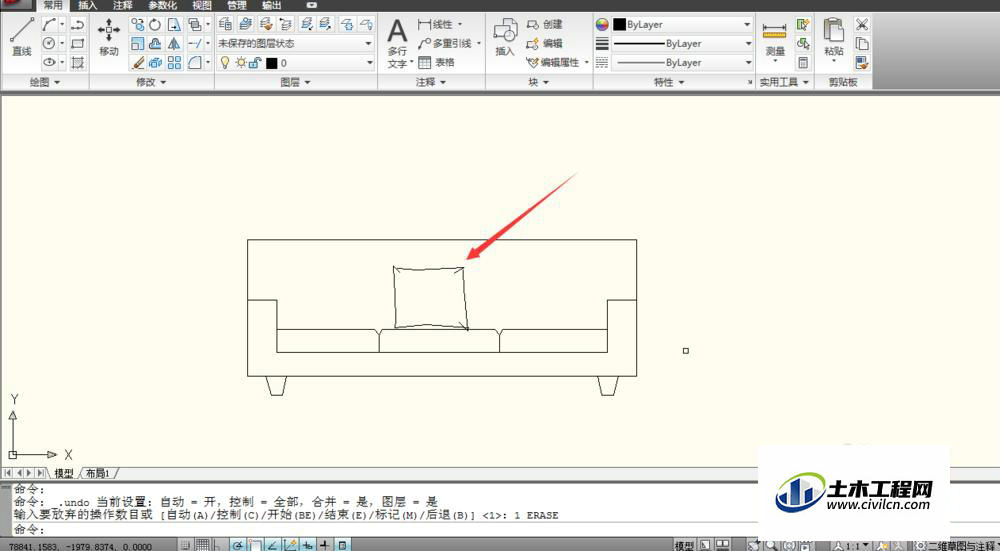Toggle Polar tracking in status bar

pyautogui.click(x=237, y=545)
